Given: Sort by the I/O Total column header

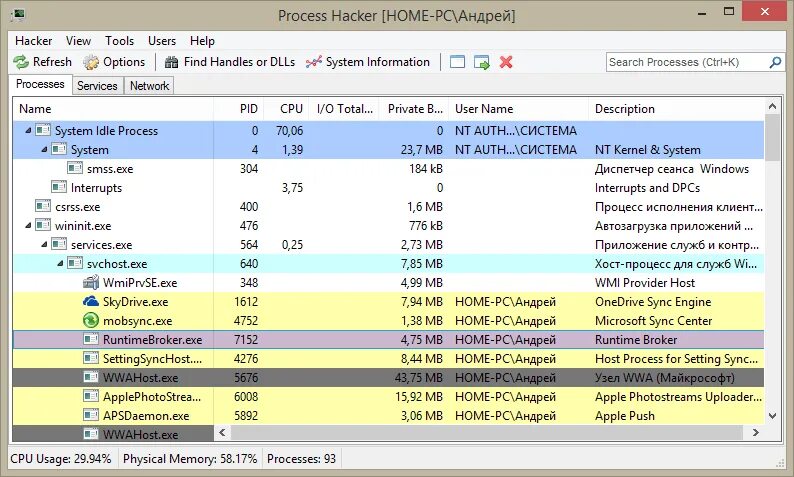Looking at the screenshot, I should pyautogui.click(x=344, y=109).
